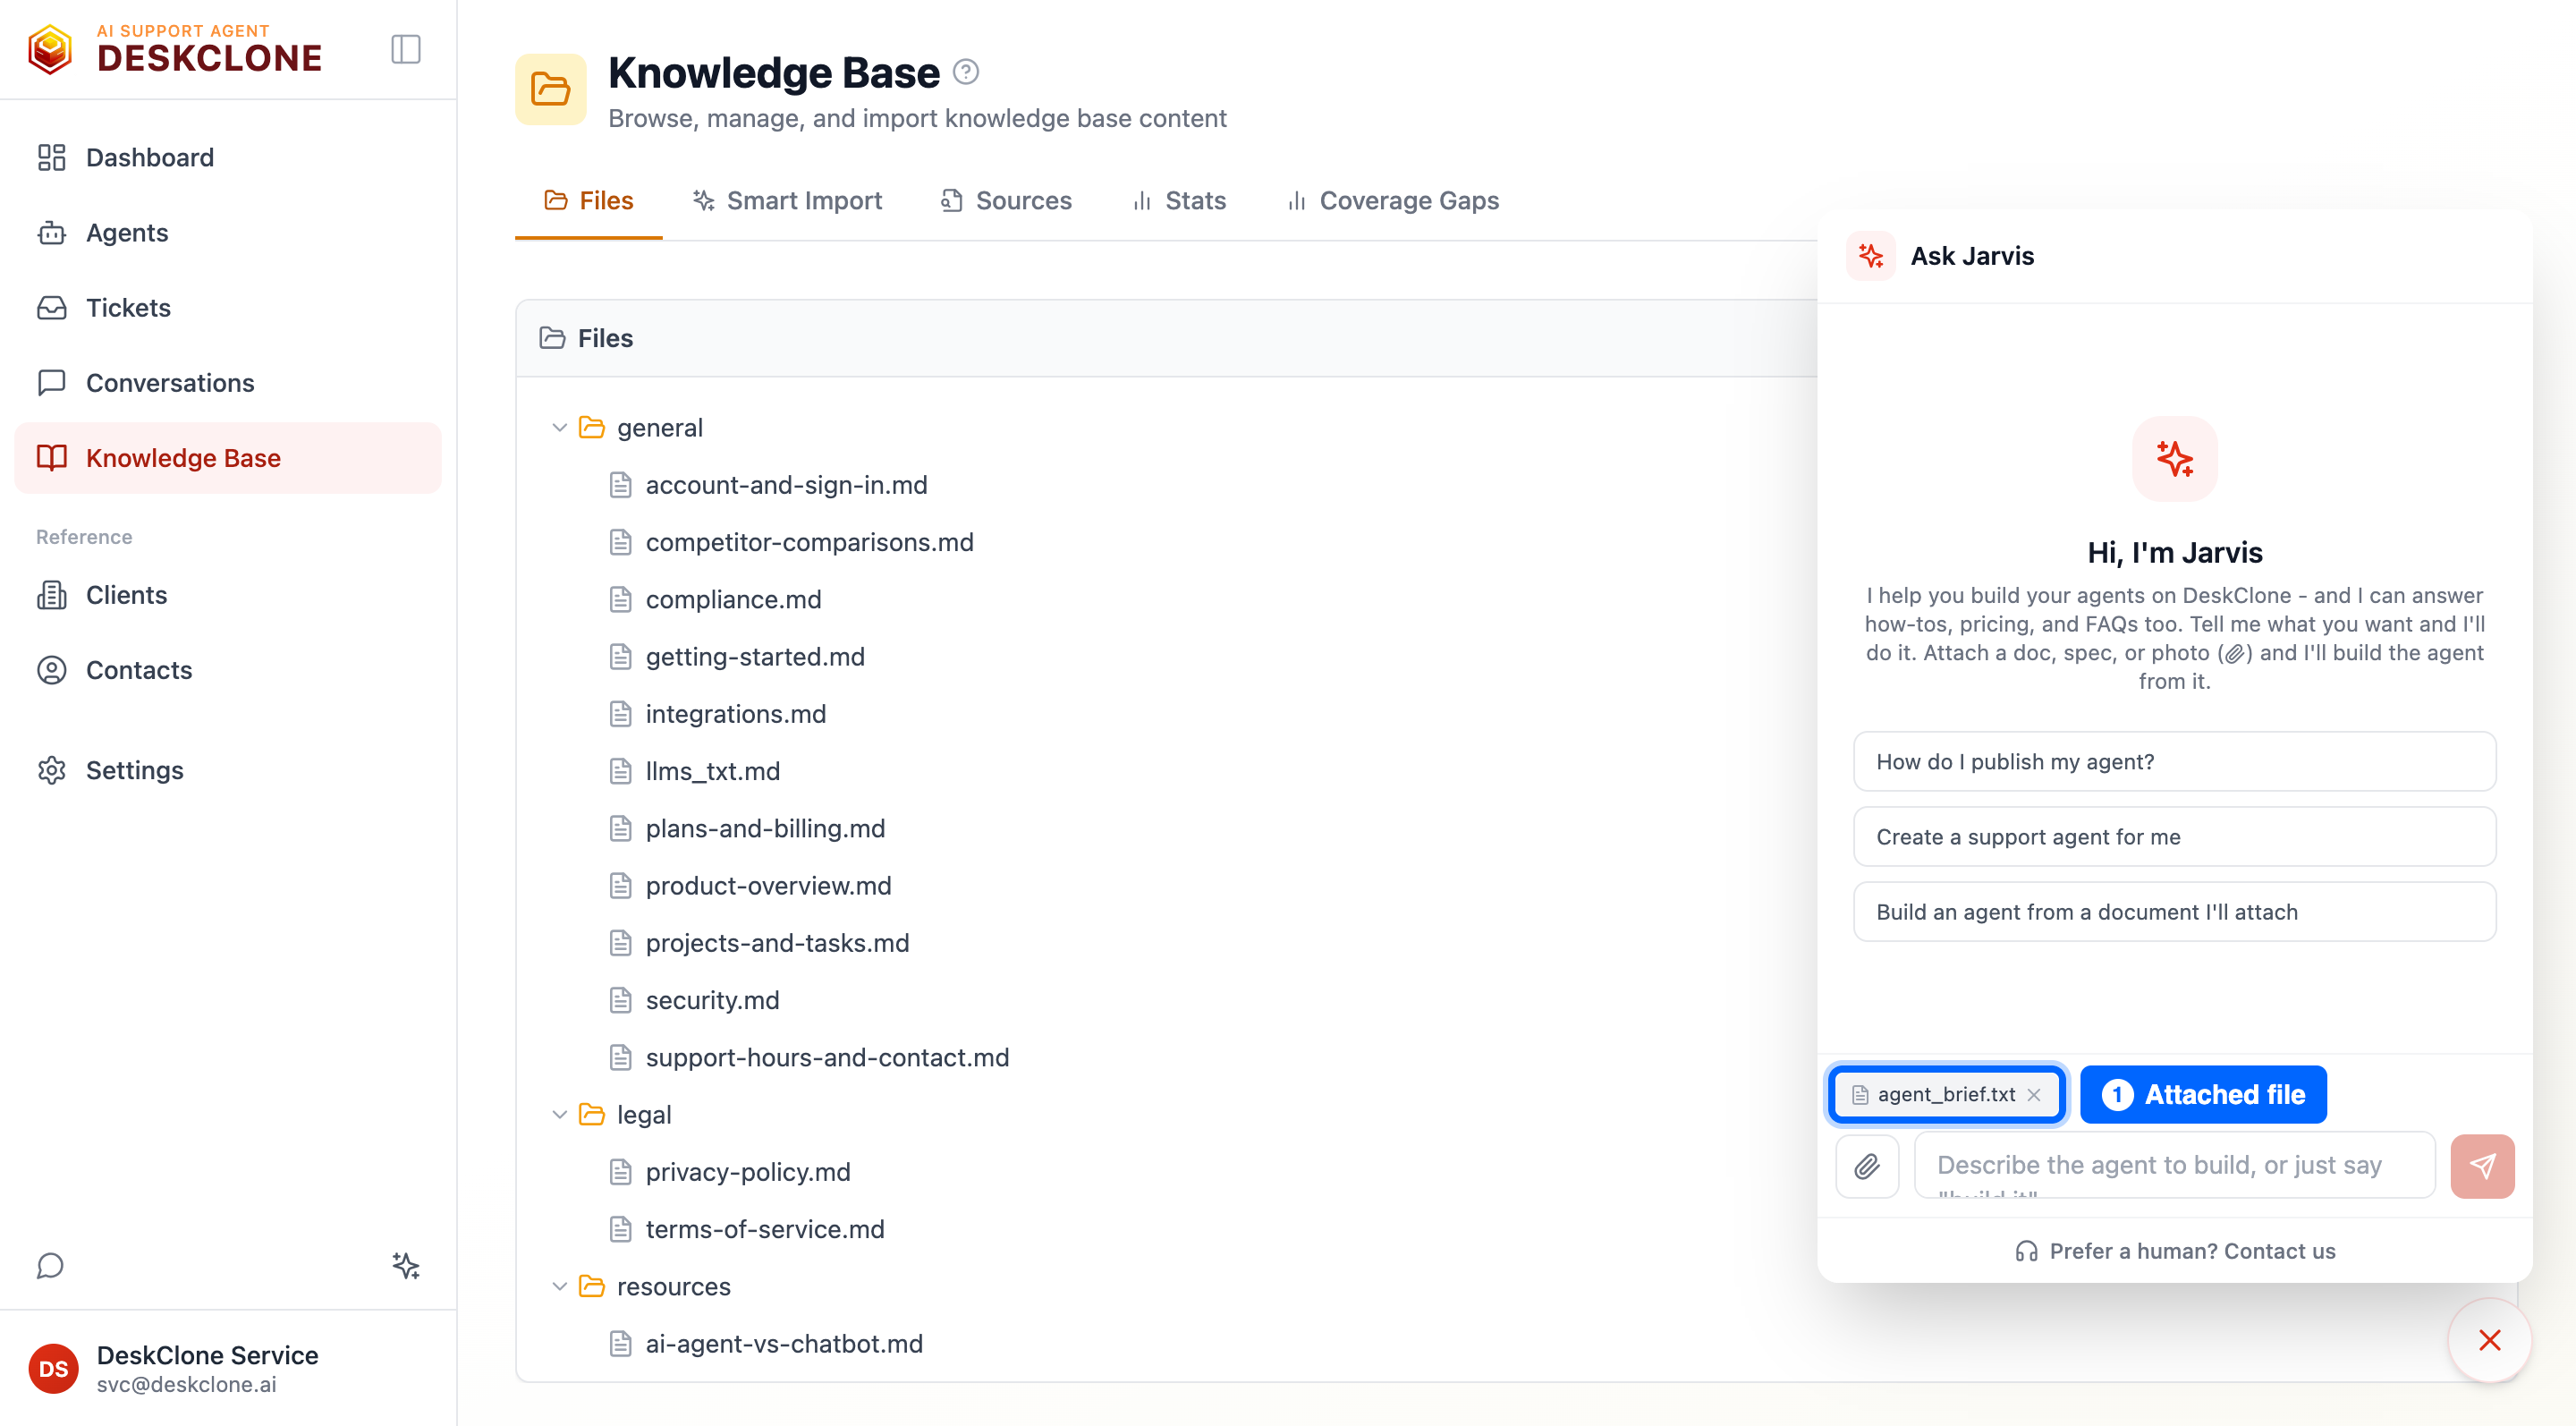
Task: Click the chat bubble icon at sidebar bottom
Action: click(x=50, y=1265)
